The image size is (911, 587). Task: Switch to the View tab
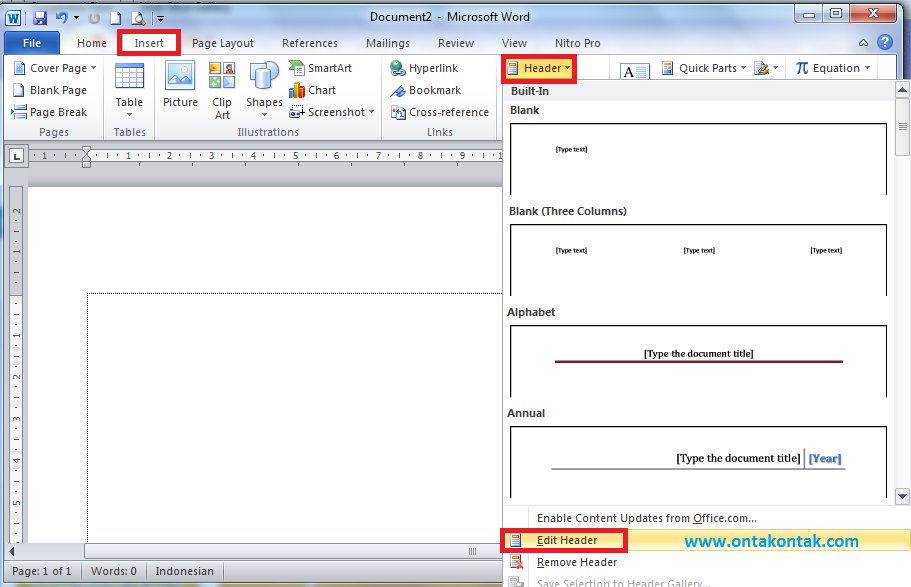514,43
